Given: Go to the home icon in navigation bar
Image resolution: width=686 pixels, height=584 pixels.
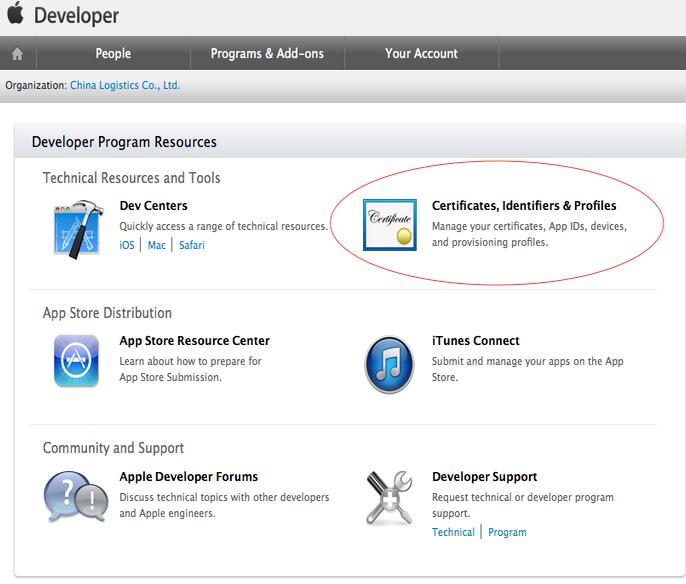Looking at the screenshot, I should 18,54.
